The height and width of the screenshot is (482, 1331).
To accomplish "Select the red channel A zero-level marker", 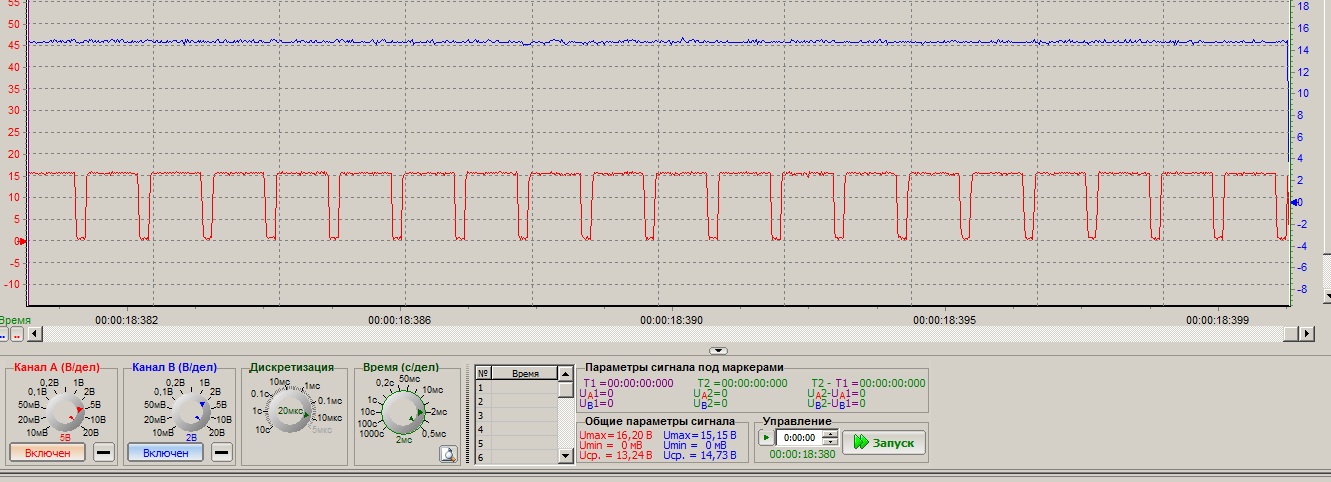I will tap(23, 241).
